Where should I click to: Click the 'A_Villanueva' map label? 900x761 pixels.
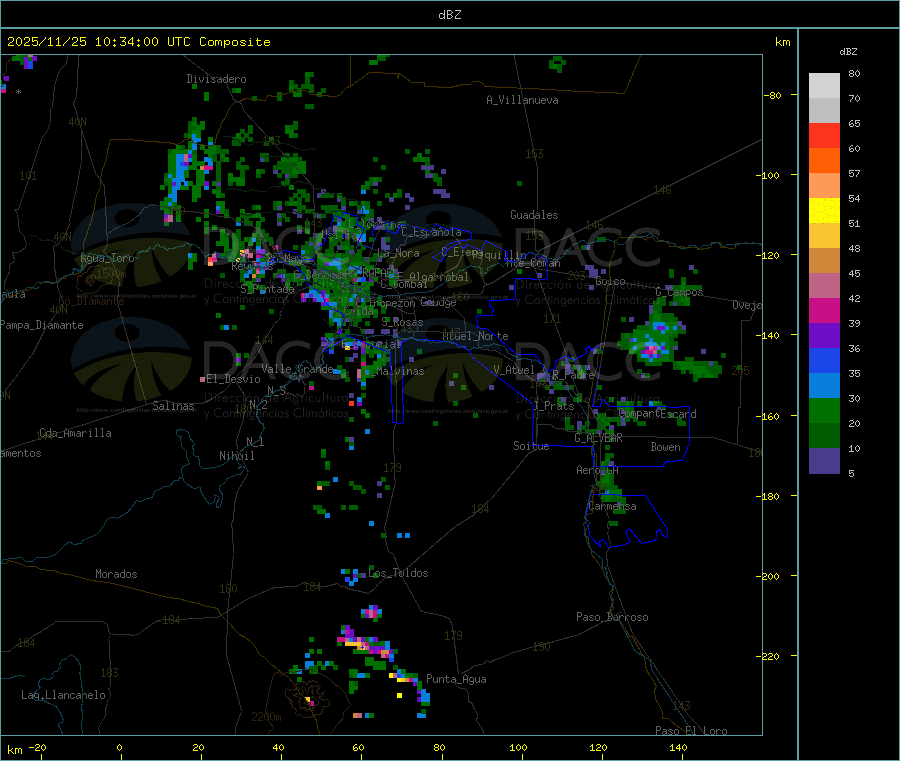[522, 100]
